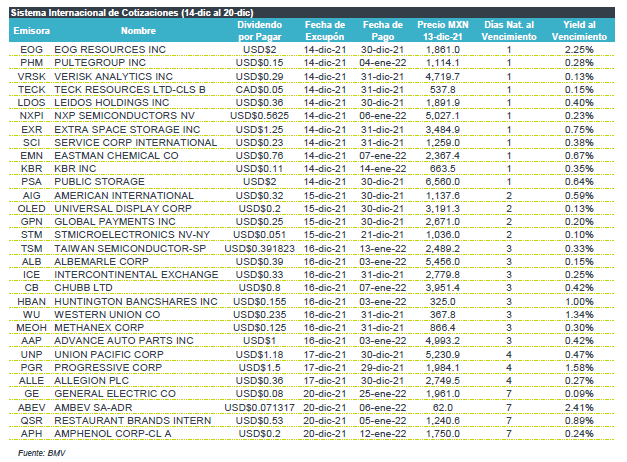Click 'PULTEGROUP INC' name cell
The image size is (627, 462).
point(100,63)
